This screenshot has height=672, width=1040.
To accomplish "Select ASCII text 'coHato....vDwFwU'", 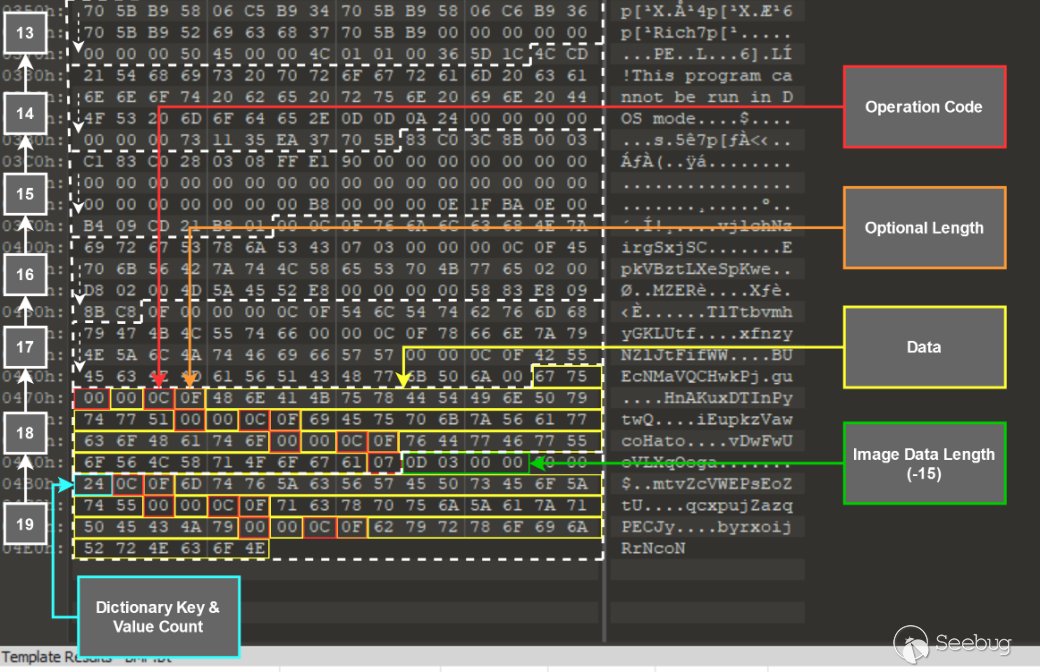I will (x=706, y=441).
